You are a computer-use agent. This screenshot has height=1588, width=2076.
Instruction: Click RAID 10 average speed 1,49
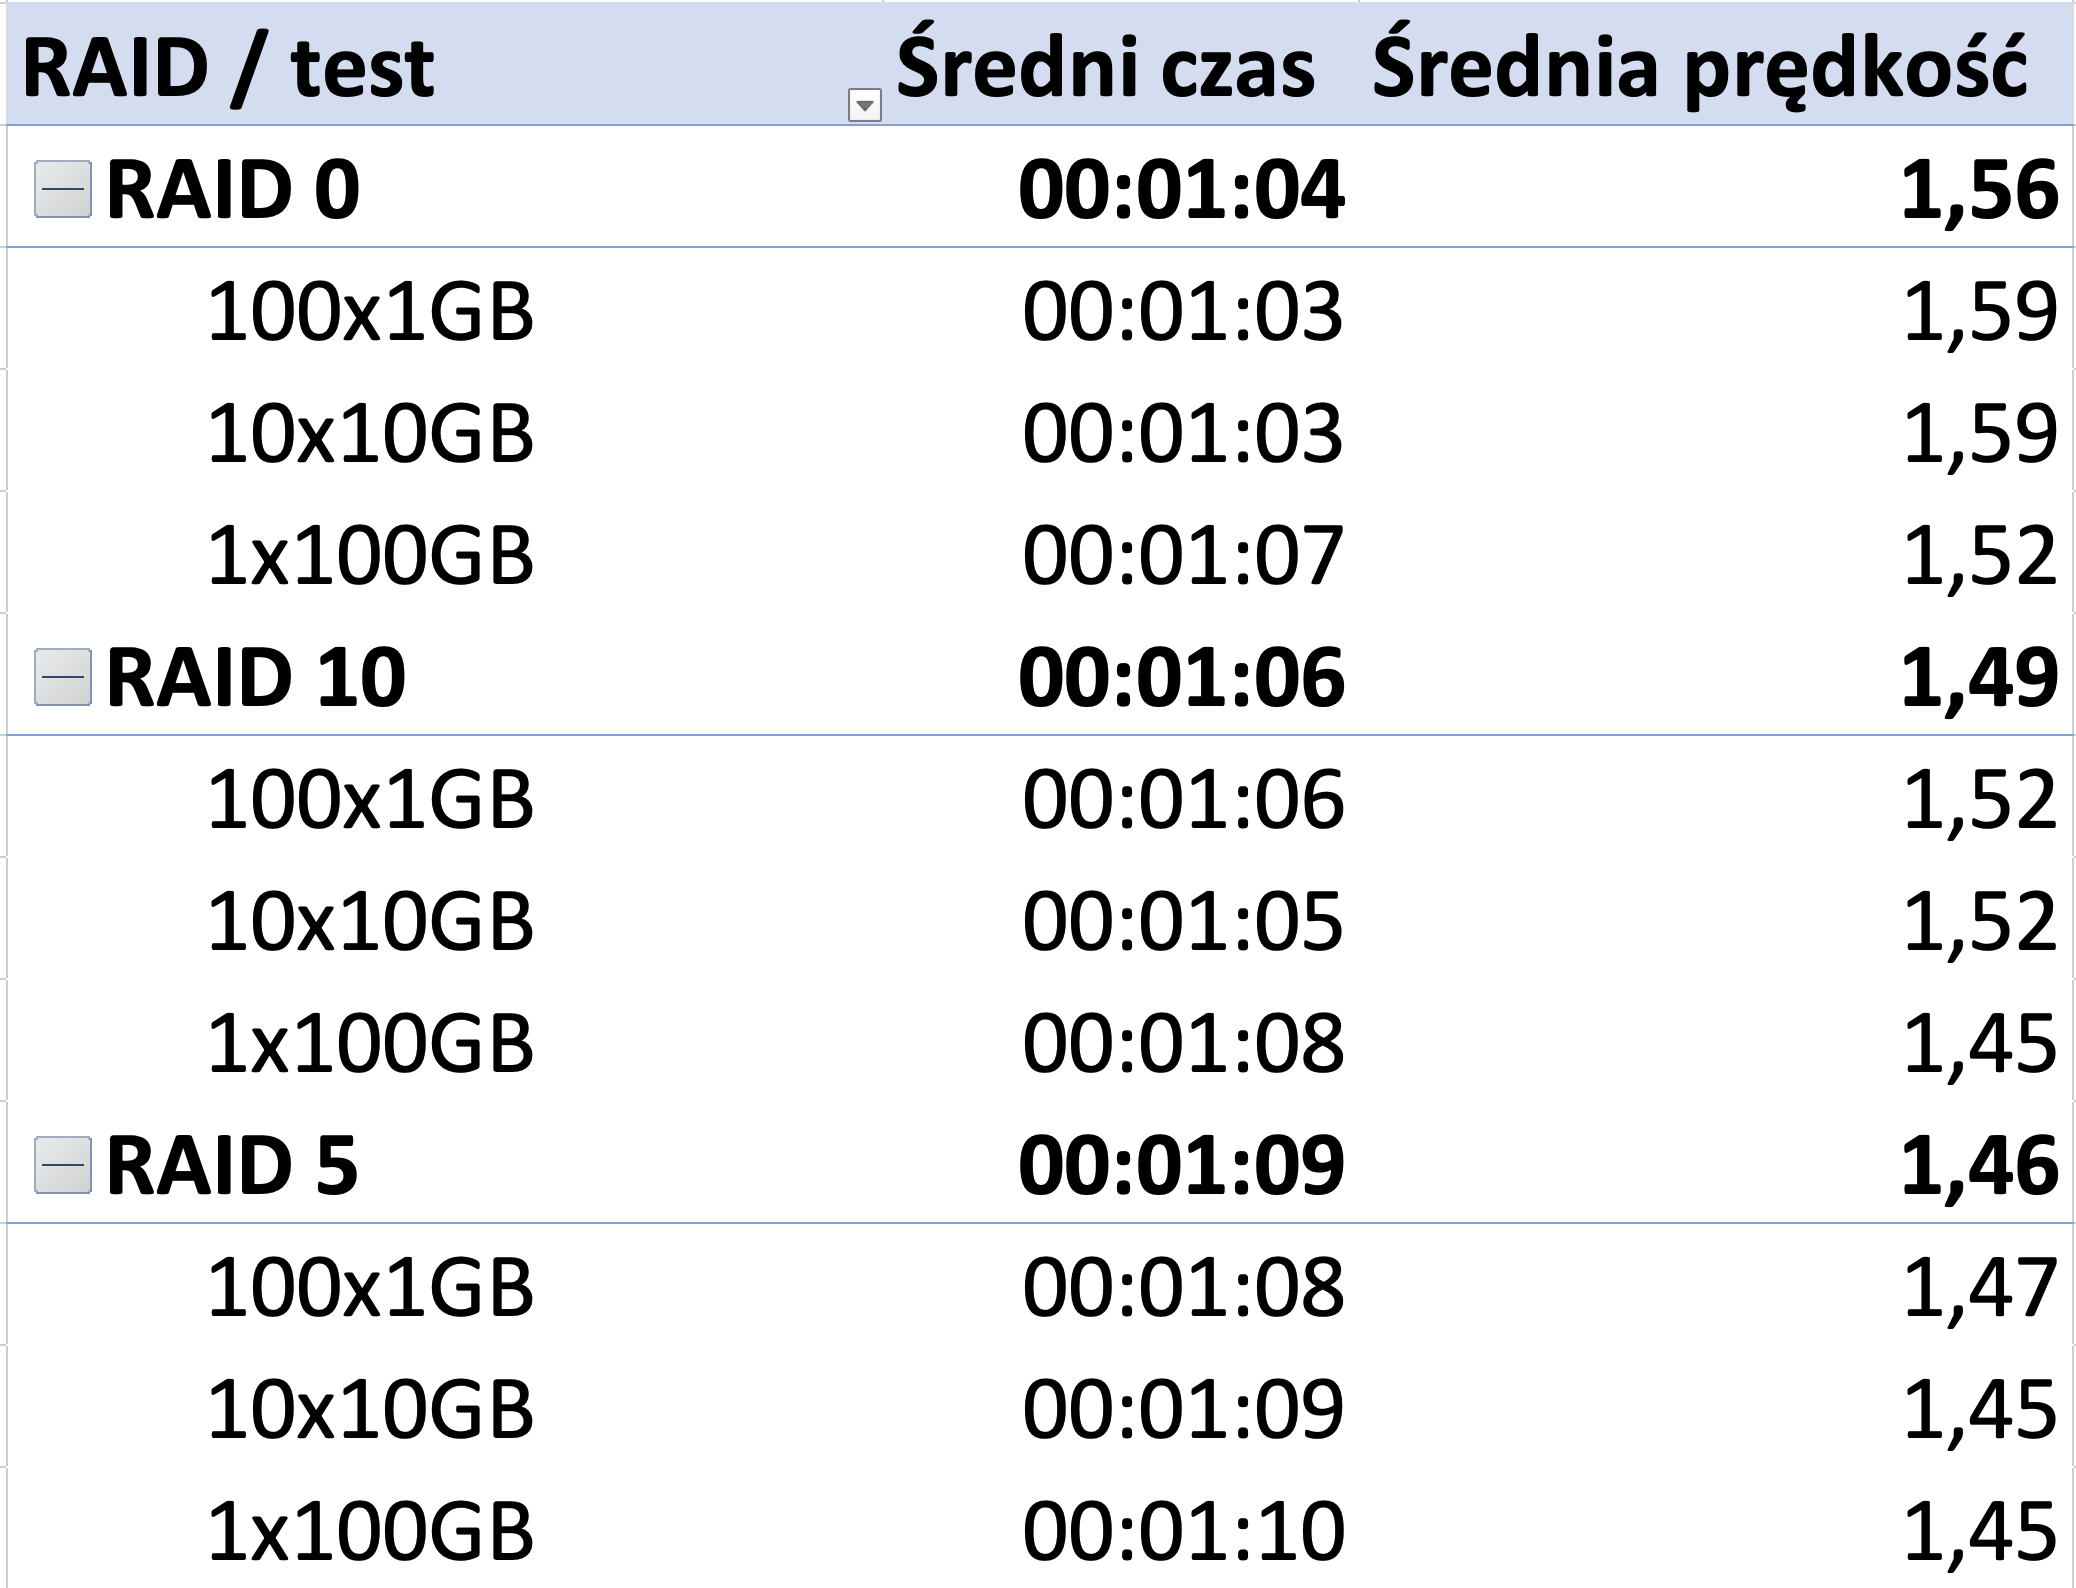click(1979, 677)
